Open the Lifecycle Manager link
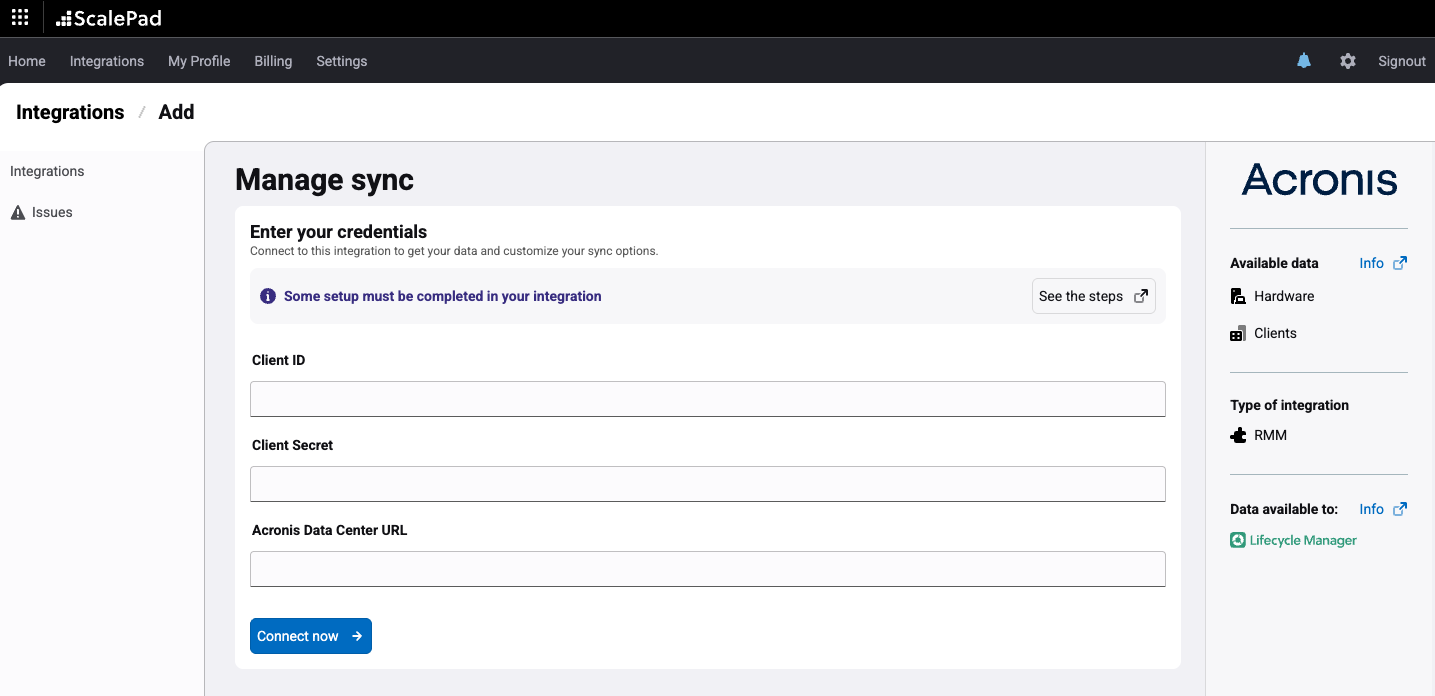Screen dimensions: 1435x696 point(1303,540)
